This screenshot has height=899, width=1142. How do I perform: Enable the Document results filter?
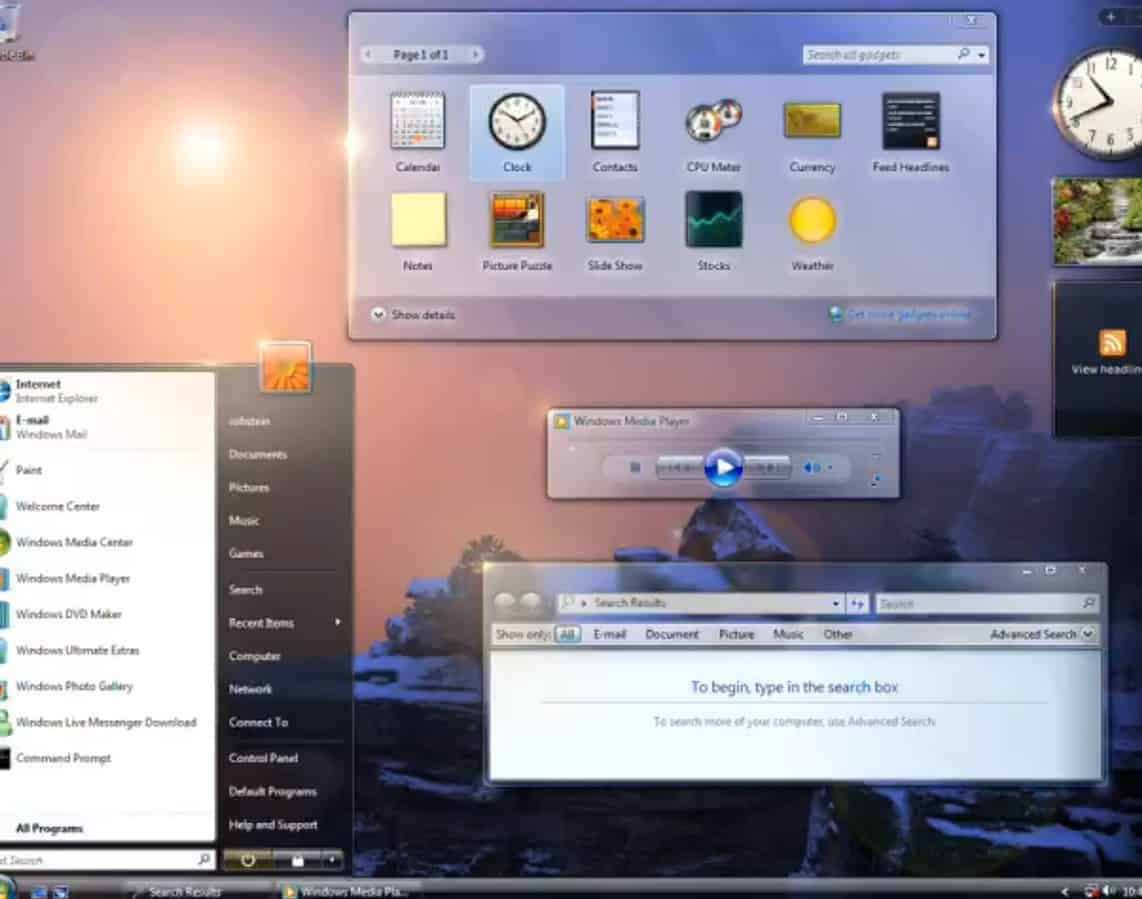coord(671,634)
